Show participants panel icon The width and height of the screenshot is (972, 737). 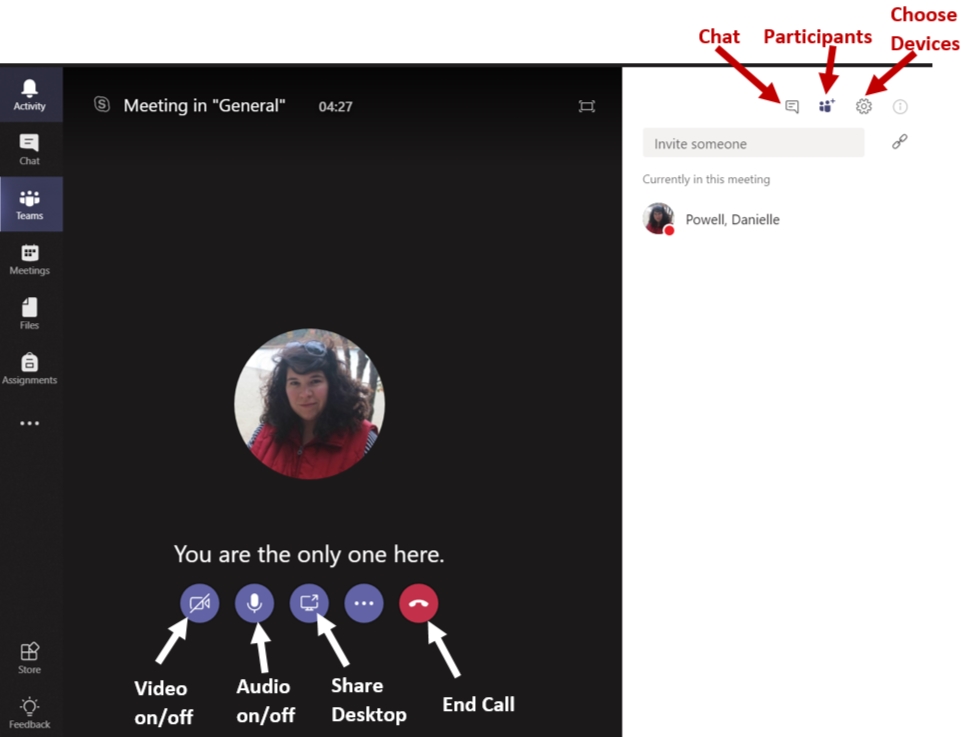[x=827, y=106]
